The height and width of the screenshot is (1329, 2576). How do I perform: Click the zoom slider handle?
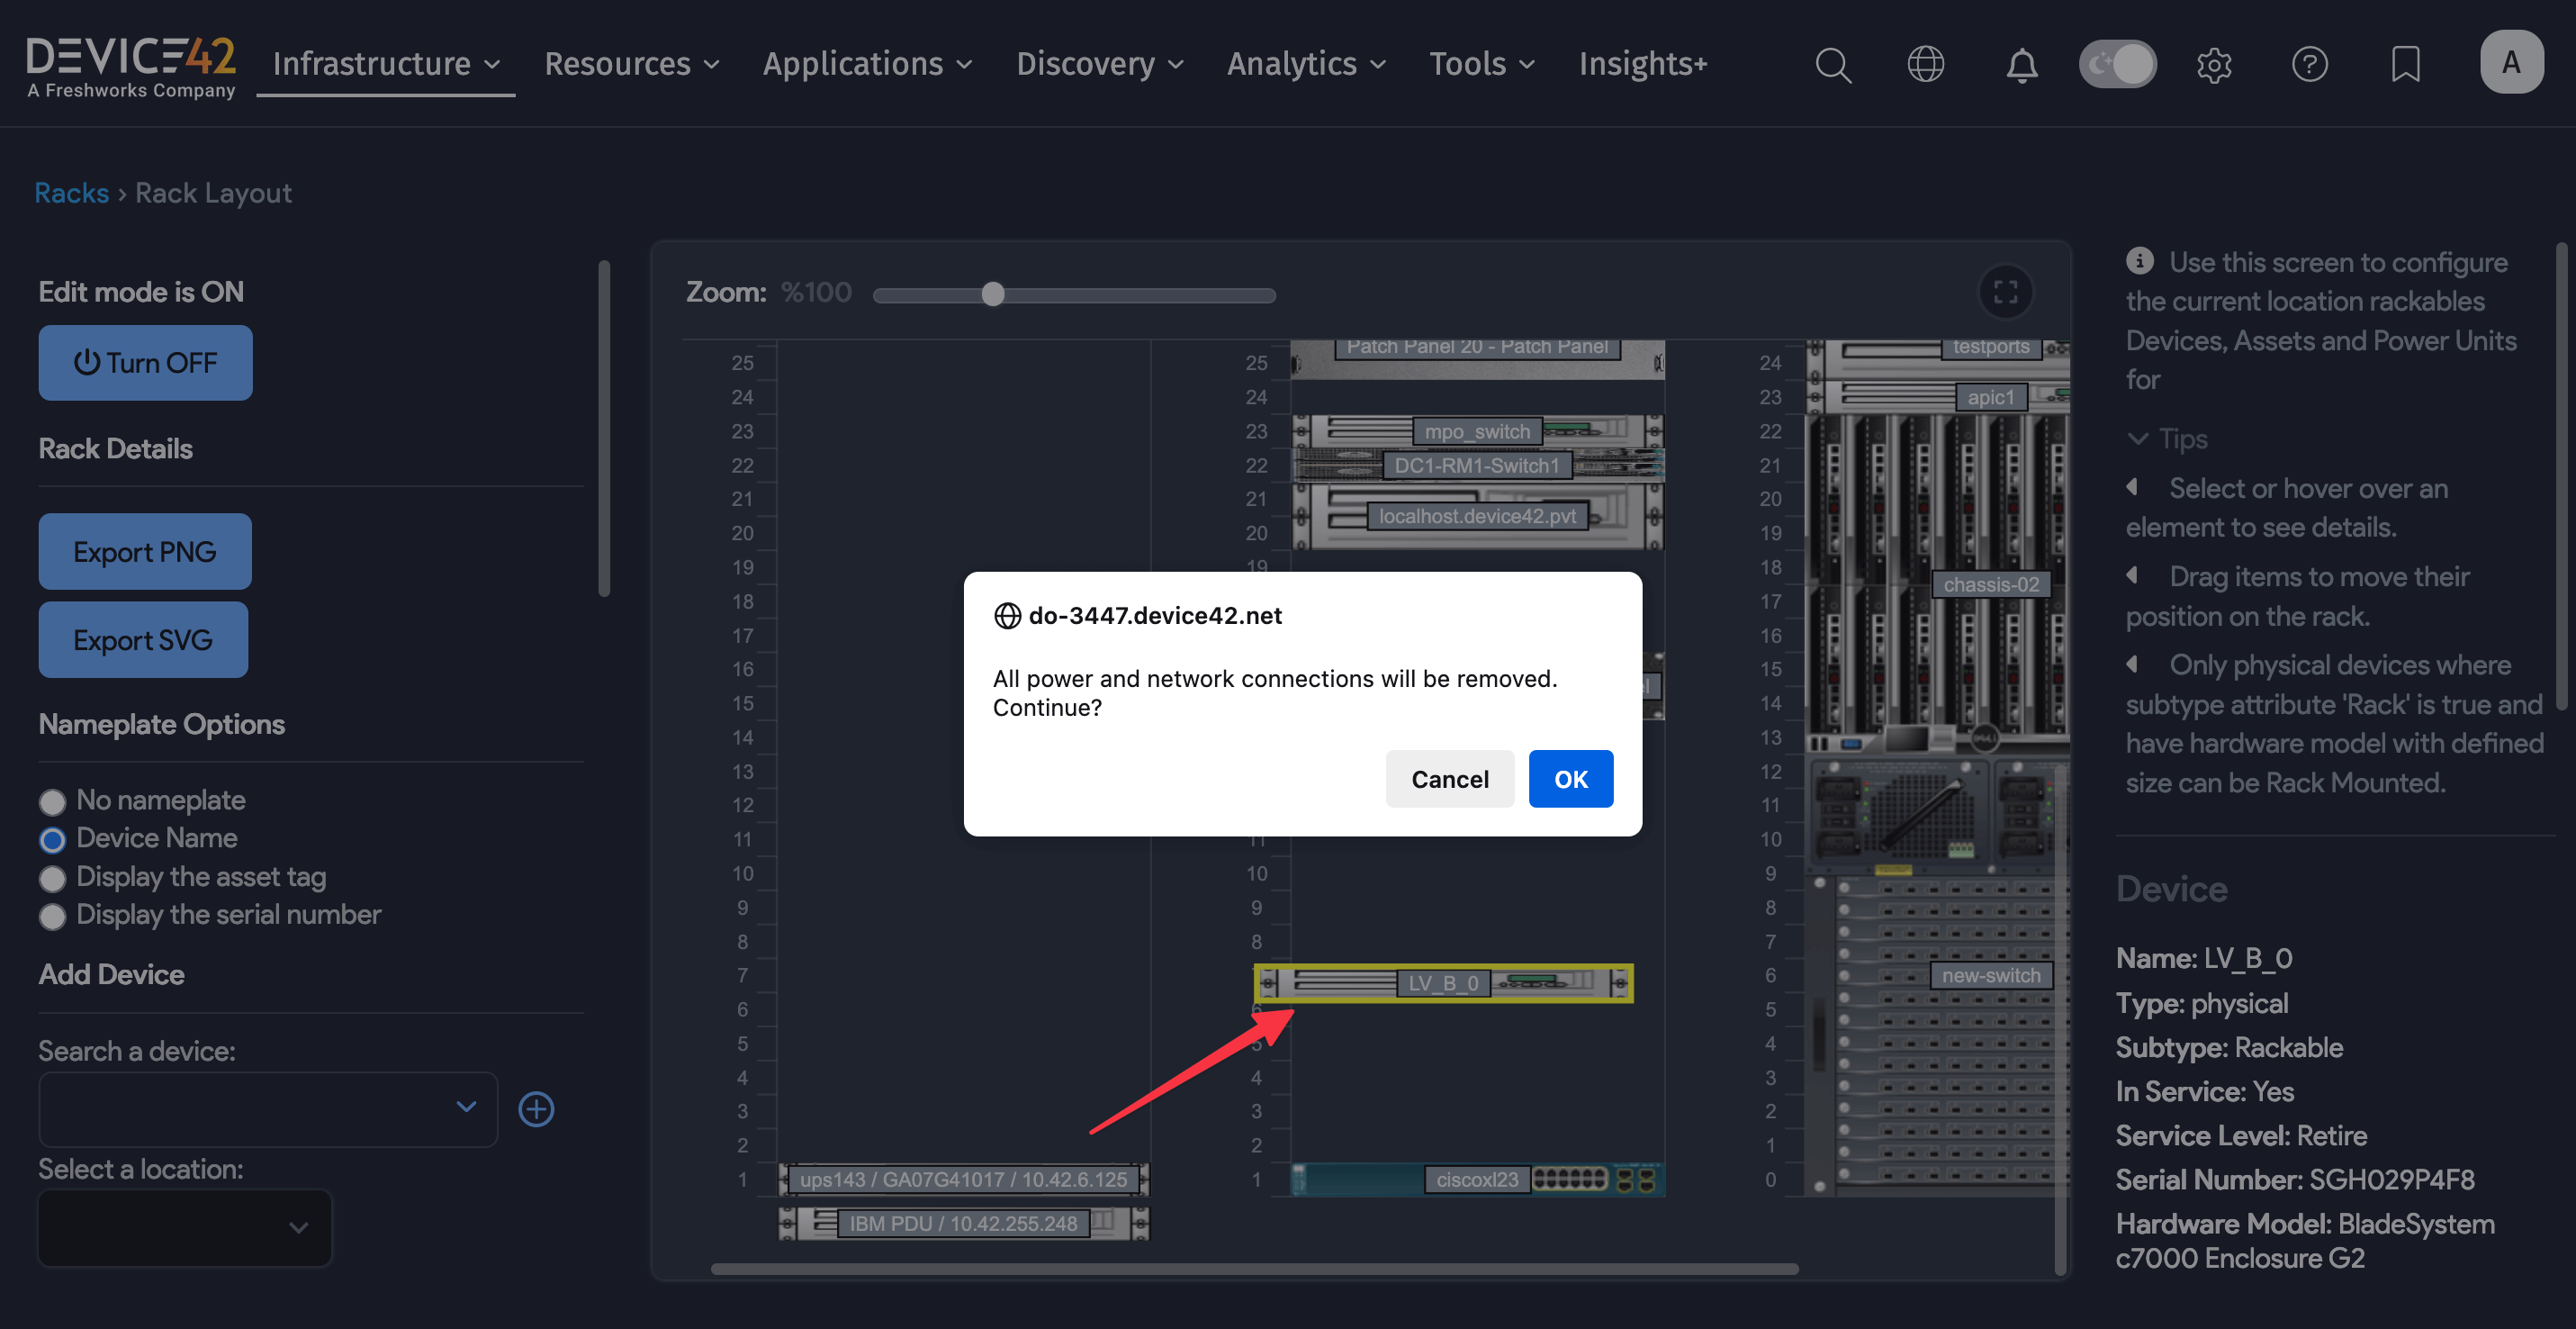pyautogui.click(x=992, y=294)
